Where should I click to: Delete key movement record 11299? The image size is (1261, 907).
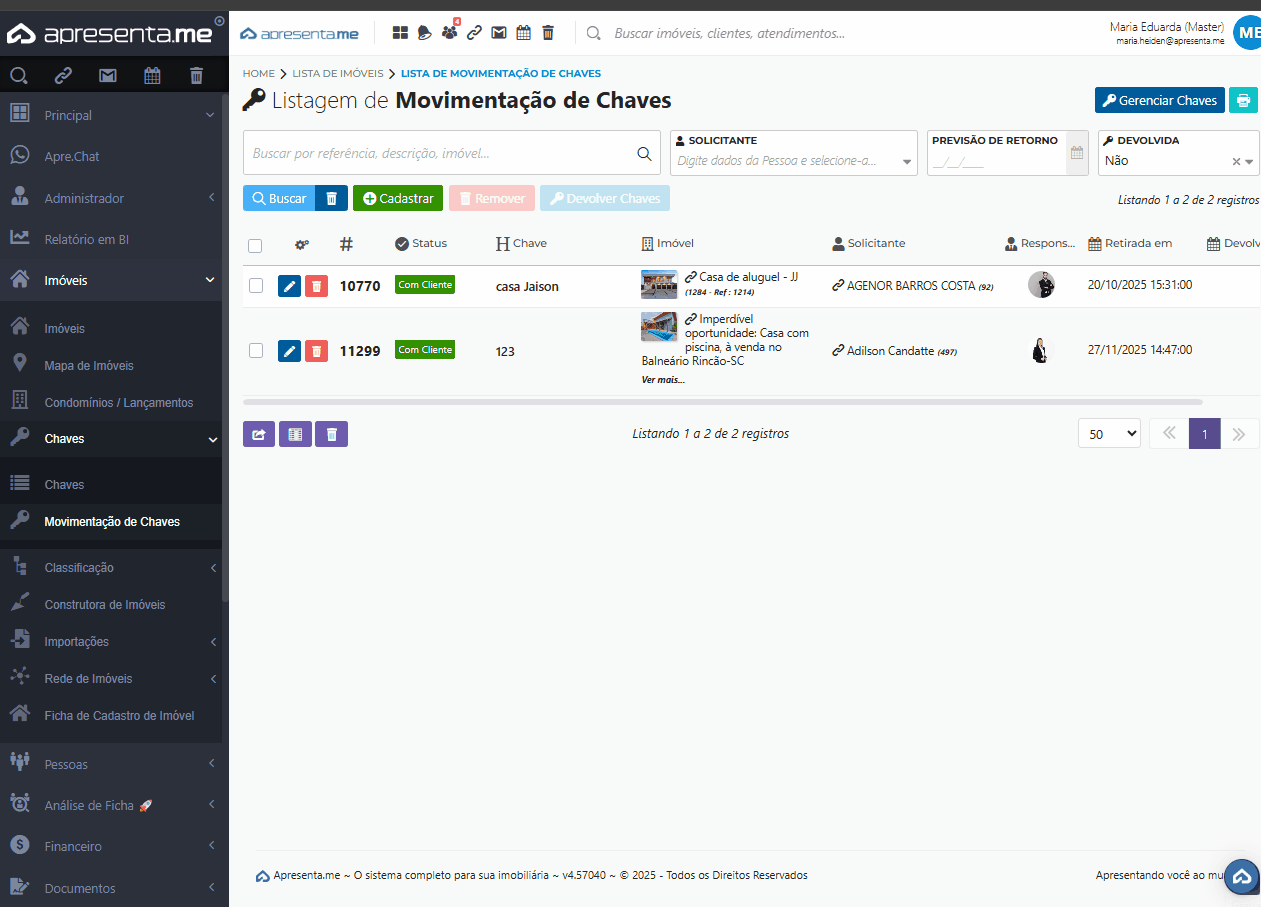pyautogui.click(x=316, y=351)
